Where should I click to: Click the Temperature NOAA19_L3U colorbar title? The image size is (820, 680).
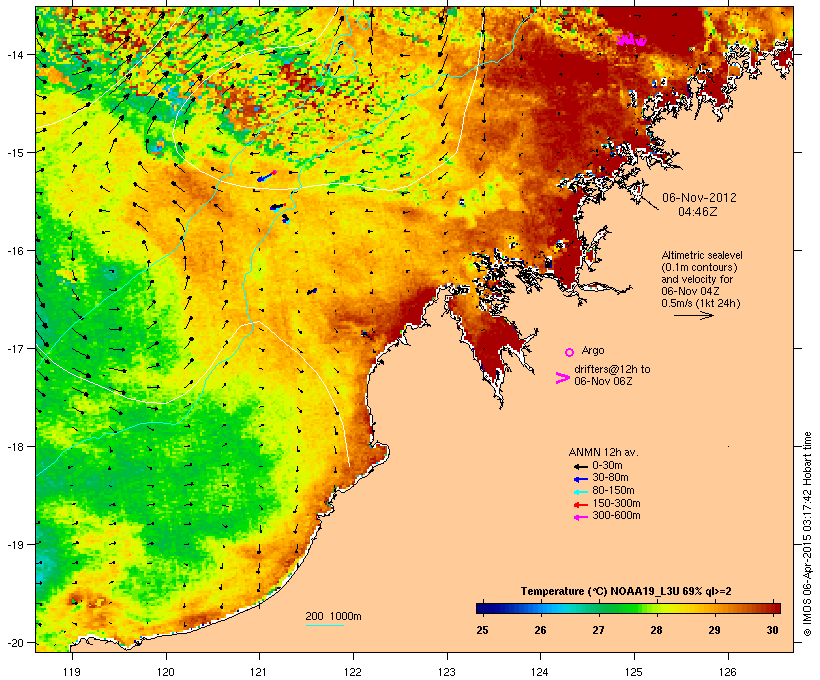[x=626, y=591]
